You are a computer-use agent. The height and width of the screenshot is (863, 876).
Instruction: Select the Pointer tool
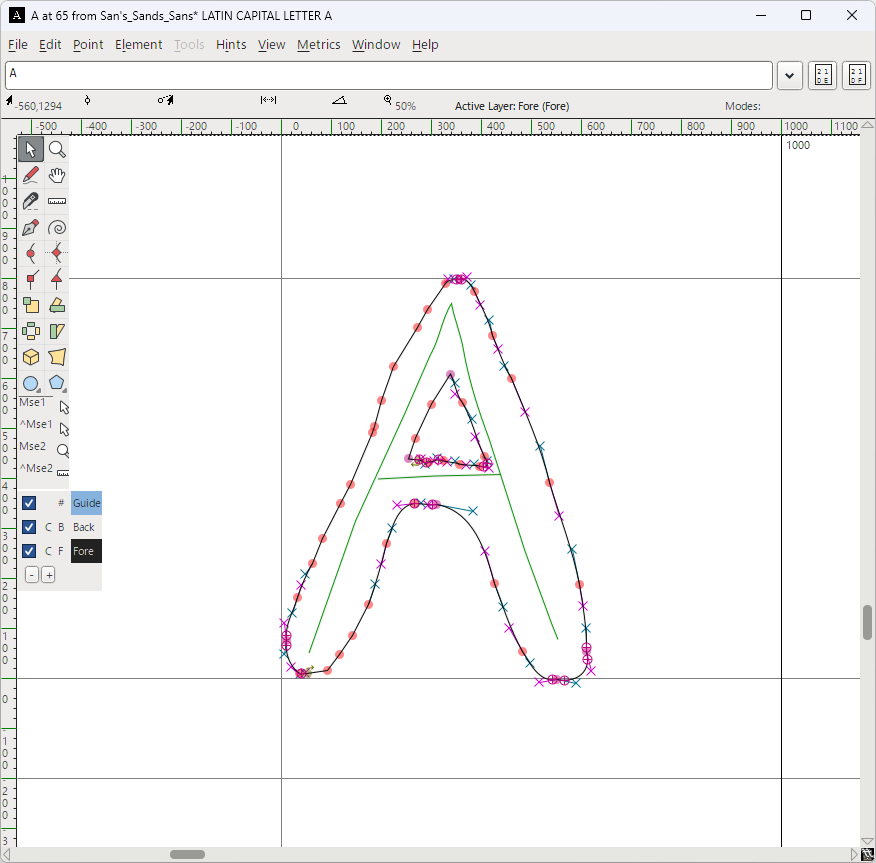coord(31,149)
